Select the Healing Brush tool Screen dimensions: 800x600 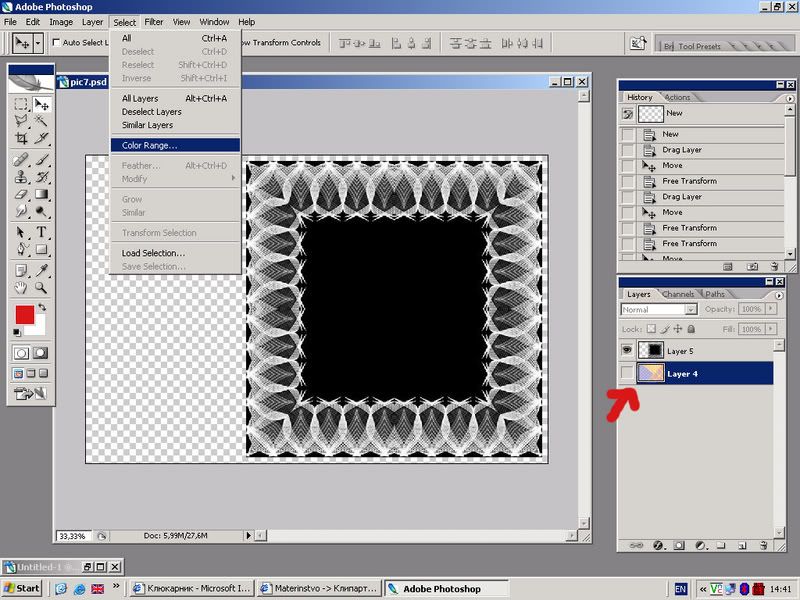coord(20,160)
